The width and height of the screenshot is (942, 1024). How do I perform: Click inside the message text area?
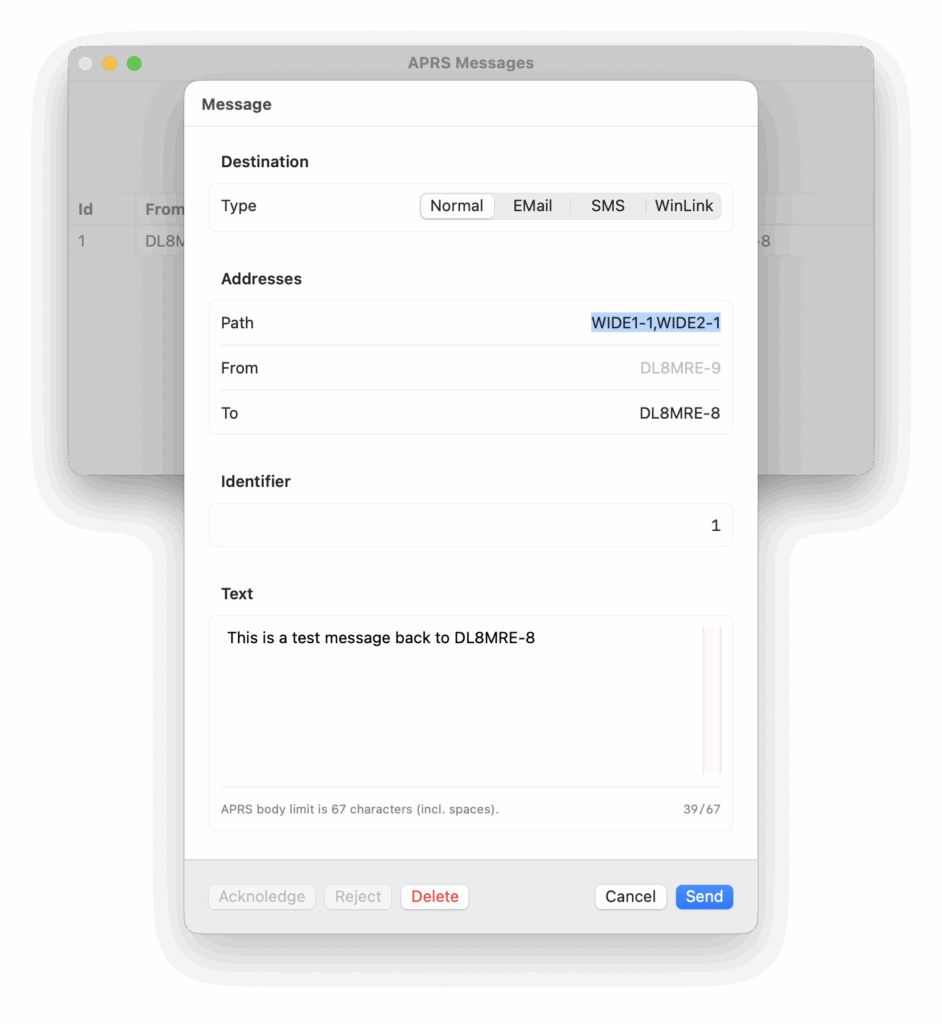coord(461,700)
